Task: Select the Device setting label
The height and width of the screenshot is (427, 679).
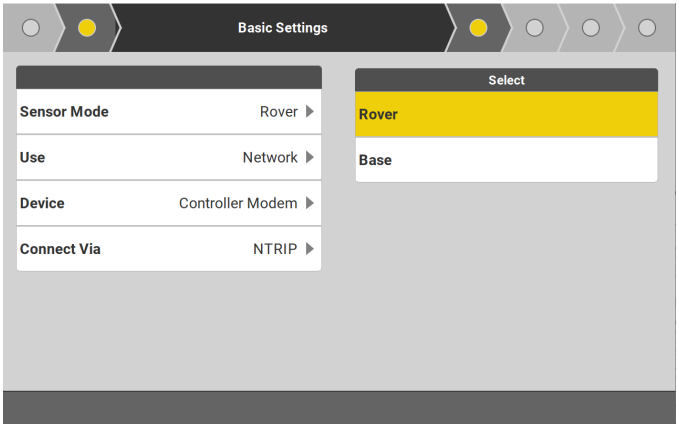Action: pyautogui.click(x=42, y=204)
